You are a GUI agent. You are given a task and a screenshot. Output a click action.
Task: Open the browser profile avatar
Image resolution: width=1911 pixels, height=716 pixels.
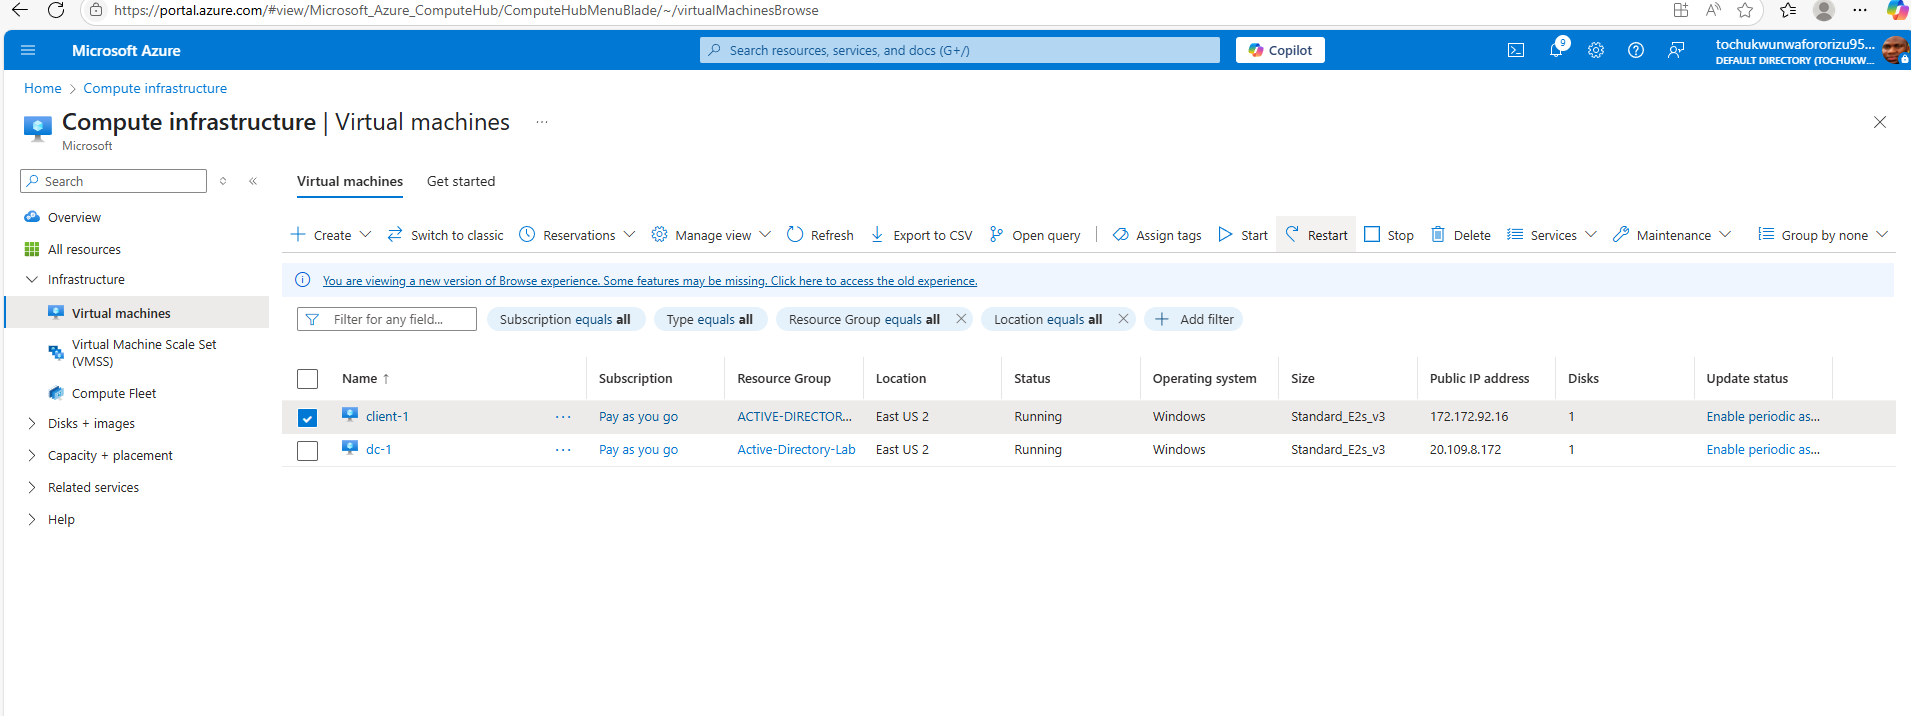(1824, 10)
